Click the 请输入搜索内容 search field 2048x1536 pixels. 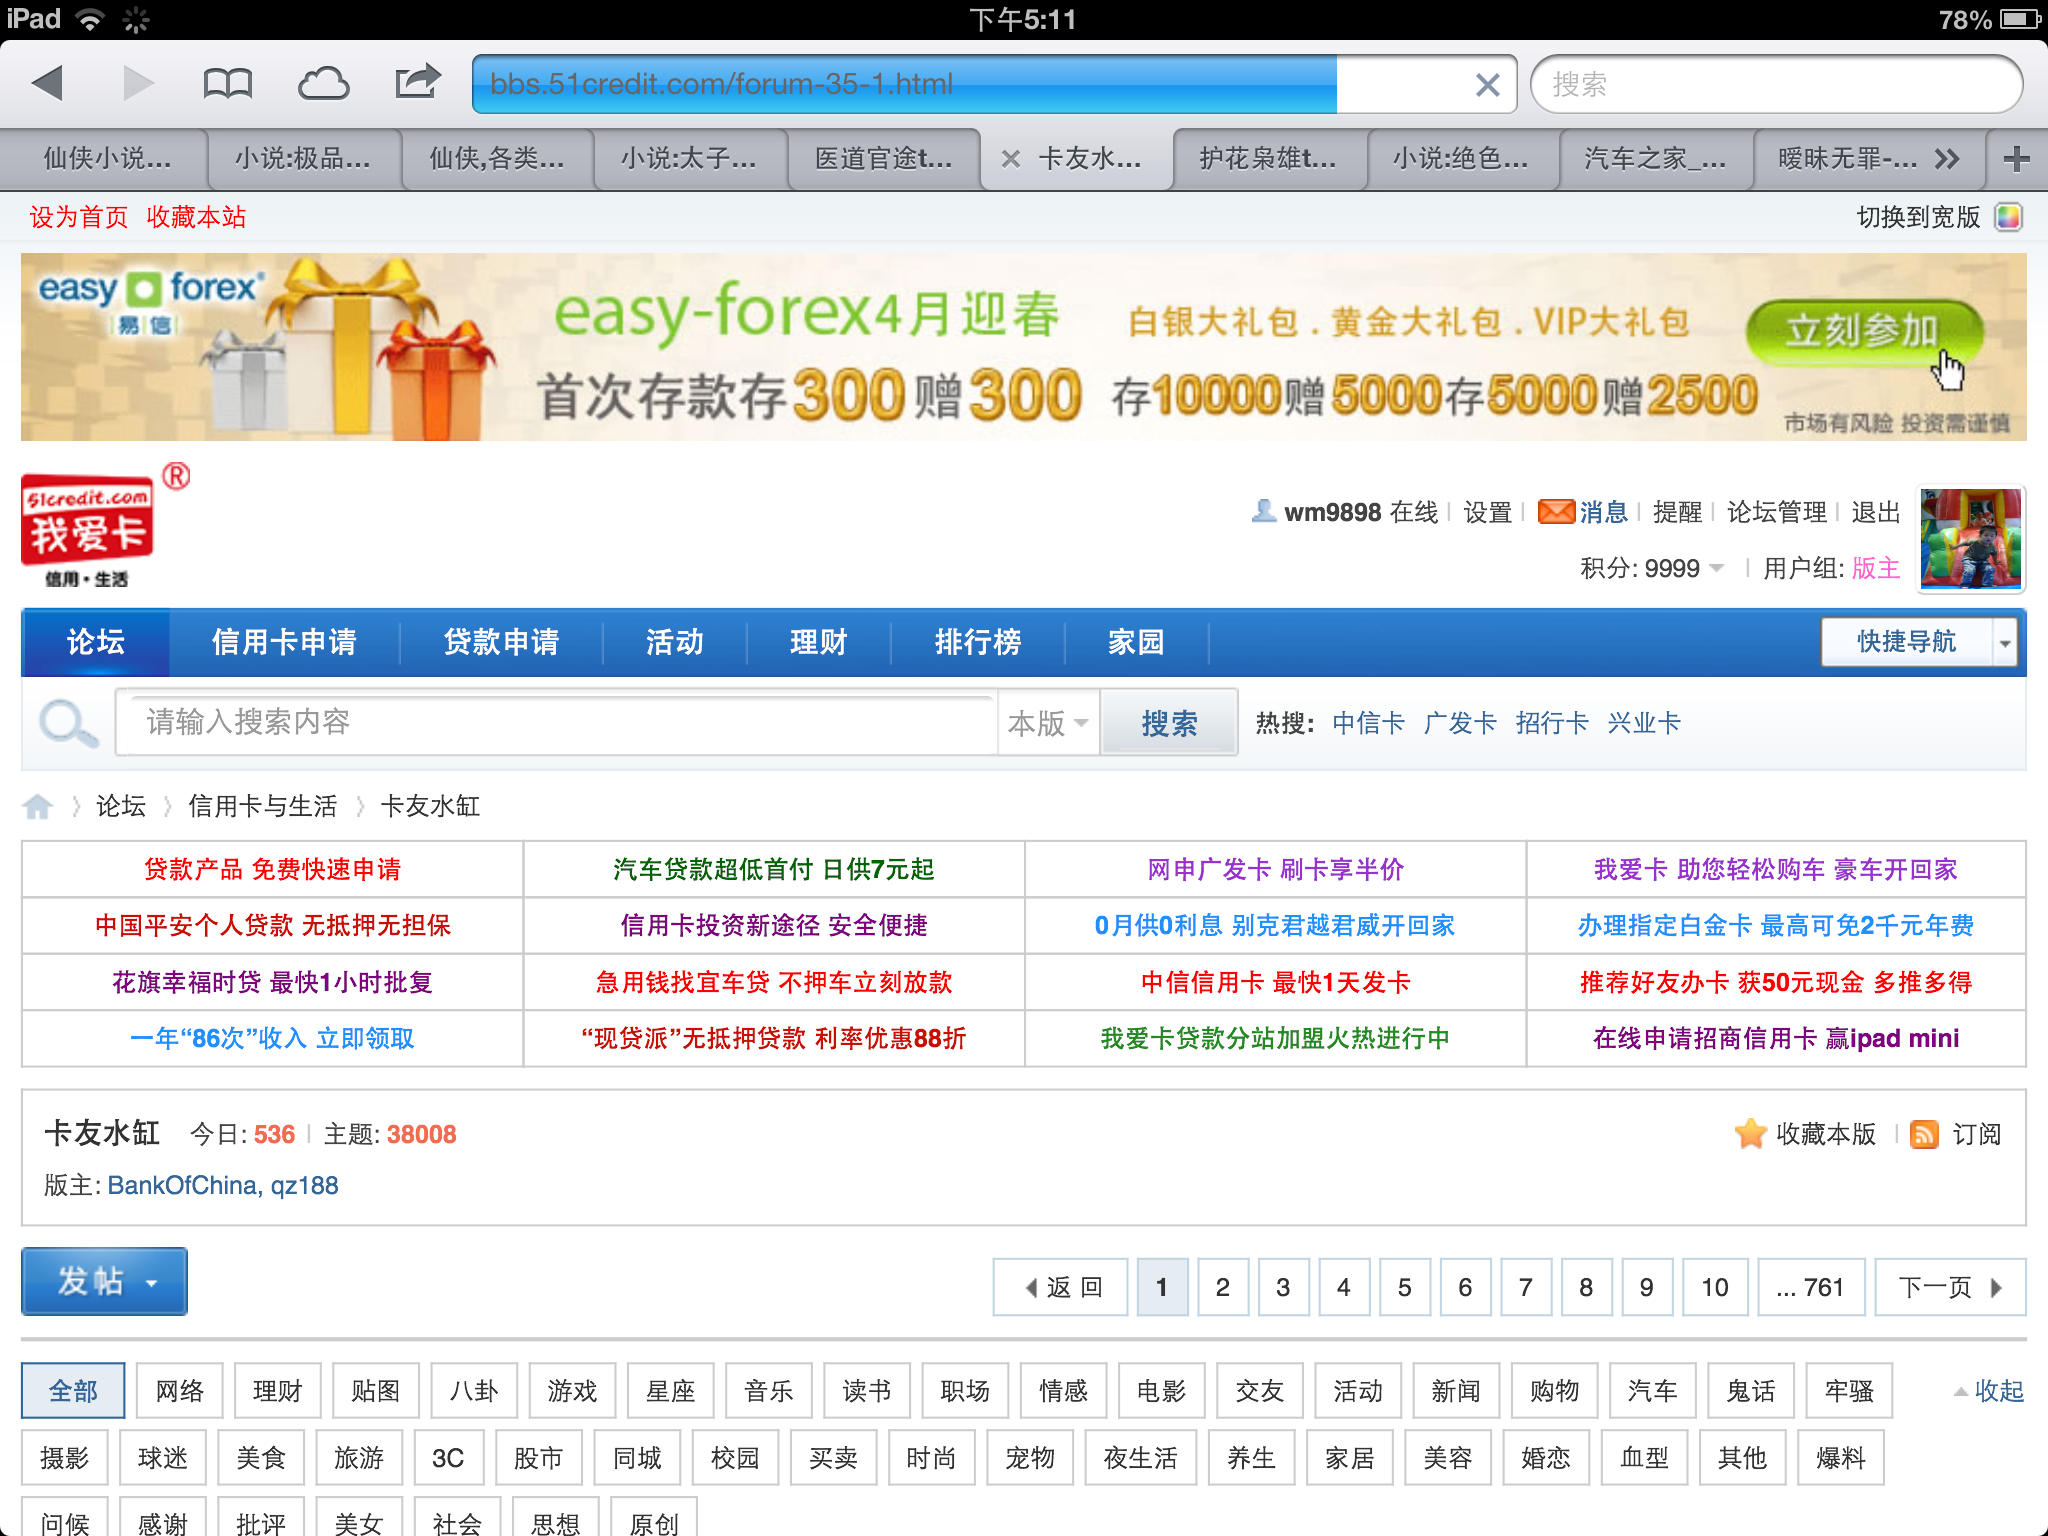557,722
